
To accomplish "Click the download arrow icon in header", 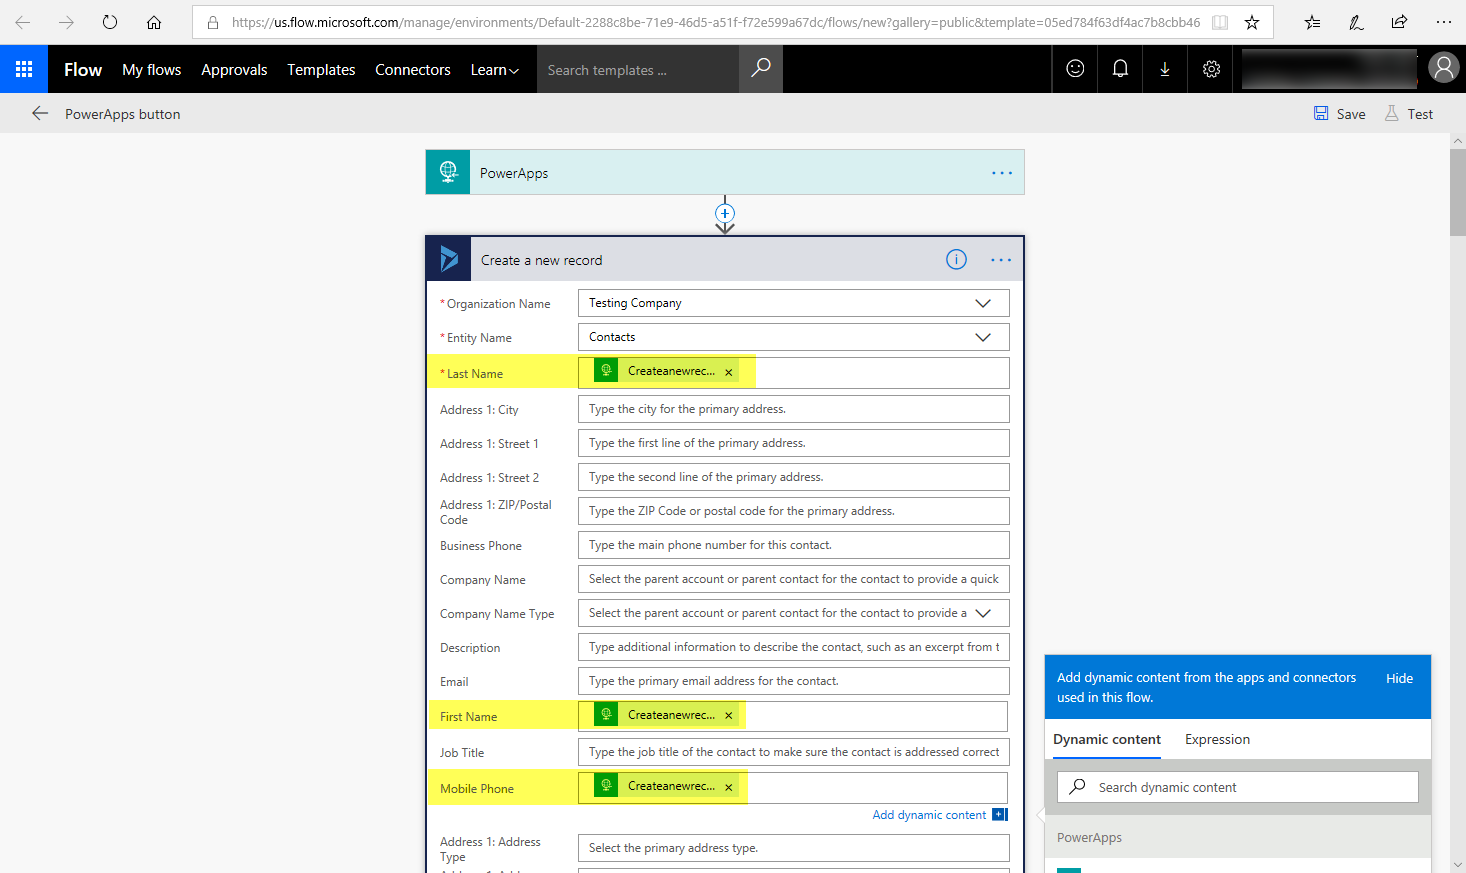I will coord(1165,69).
